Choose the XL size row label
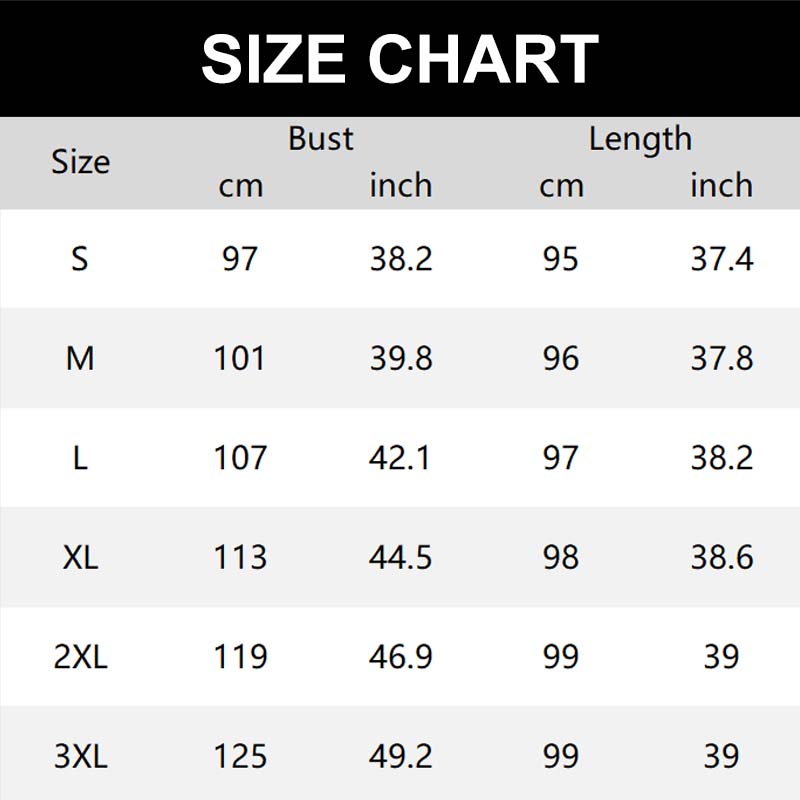 pyautogui.click(x=80, y=557)
